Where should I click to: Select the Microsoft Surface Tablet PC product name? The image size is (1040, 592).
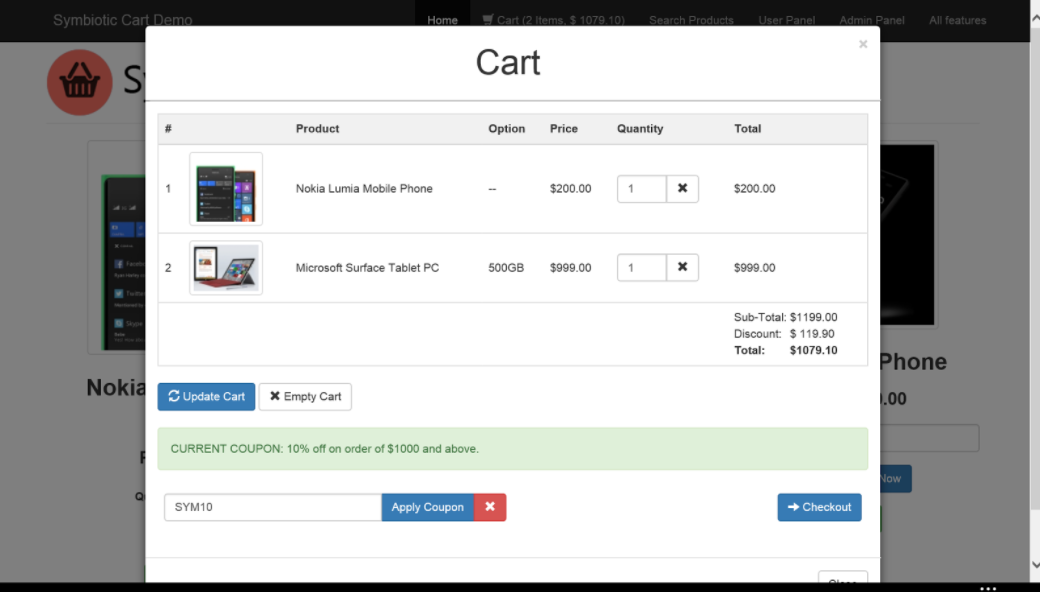click(367, 268)
